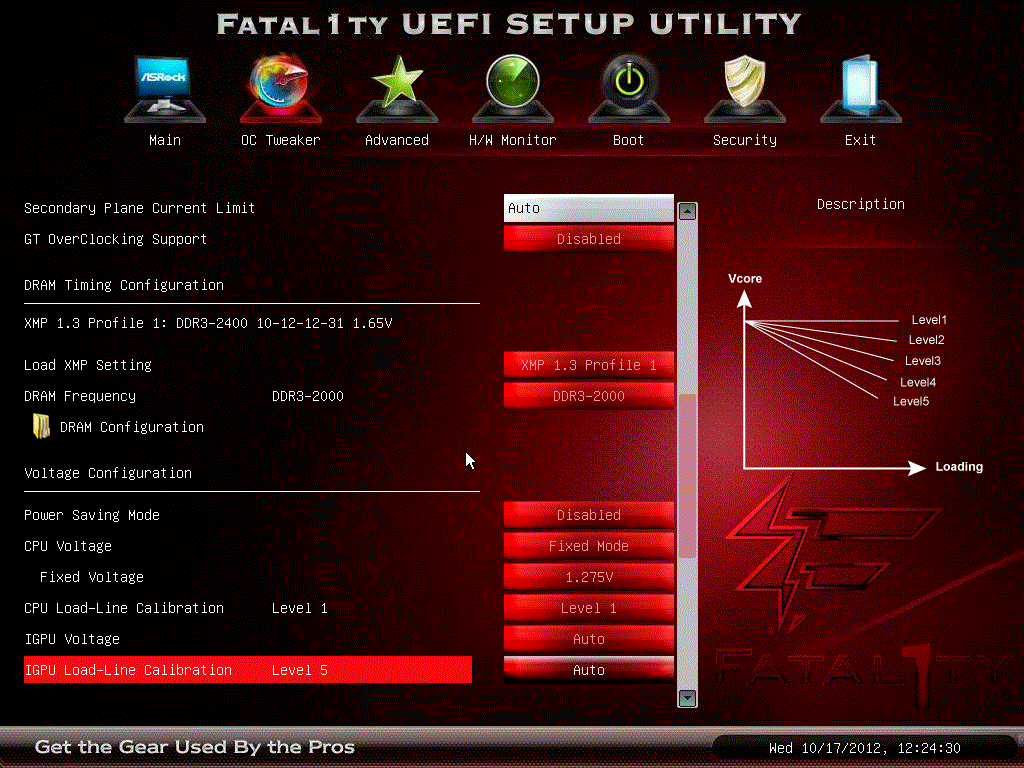Switch to the Advanced label
Viewport: 1024px width, 768px height.
tap(397, 140)
